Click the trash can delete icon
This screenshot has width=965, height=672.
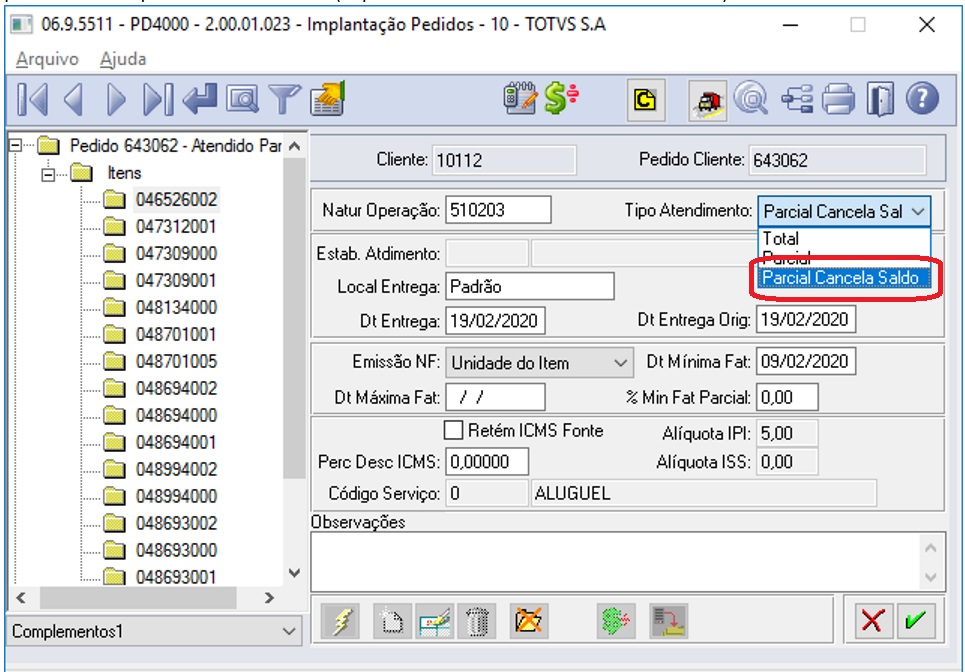pos(477,621)
